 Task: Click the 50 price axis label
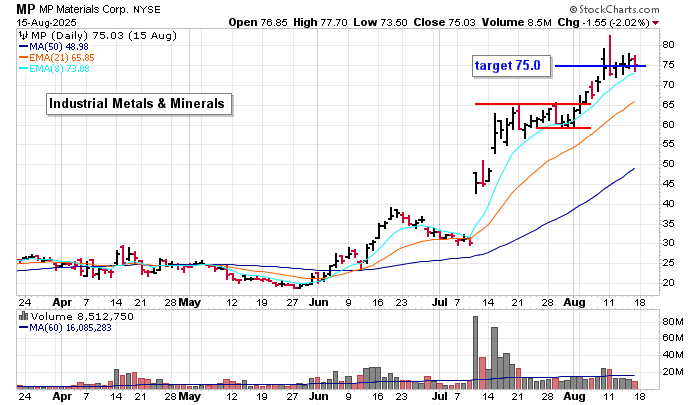click(x=668, y=164)
